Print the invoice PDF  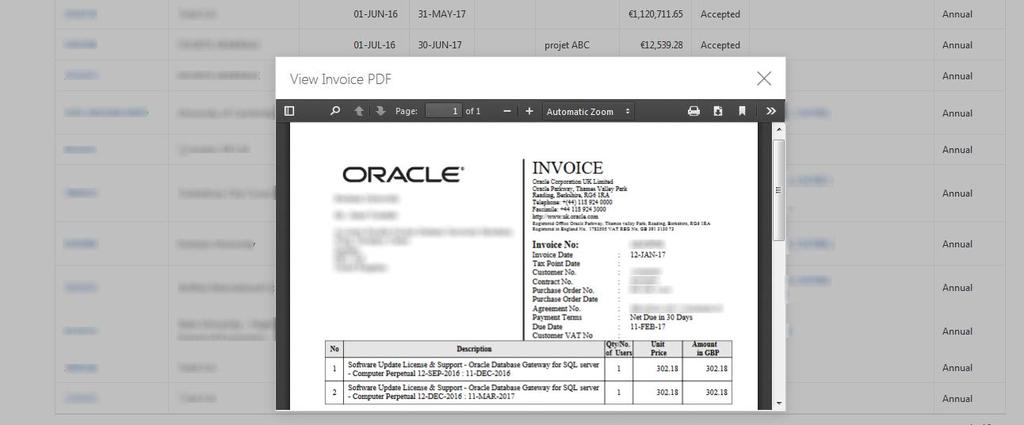pos(694,111)
